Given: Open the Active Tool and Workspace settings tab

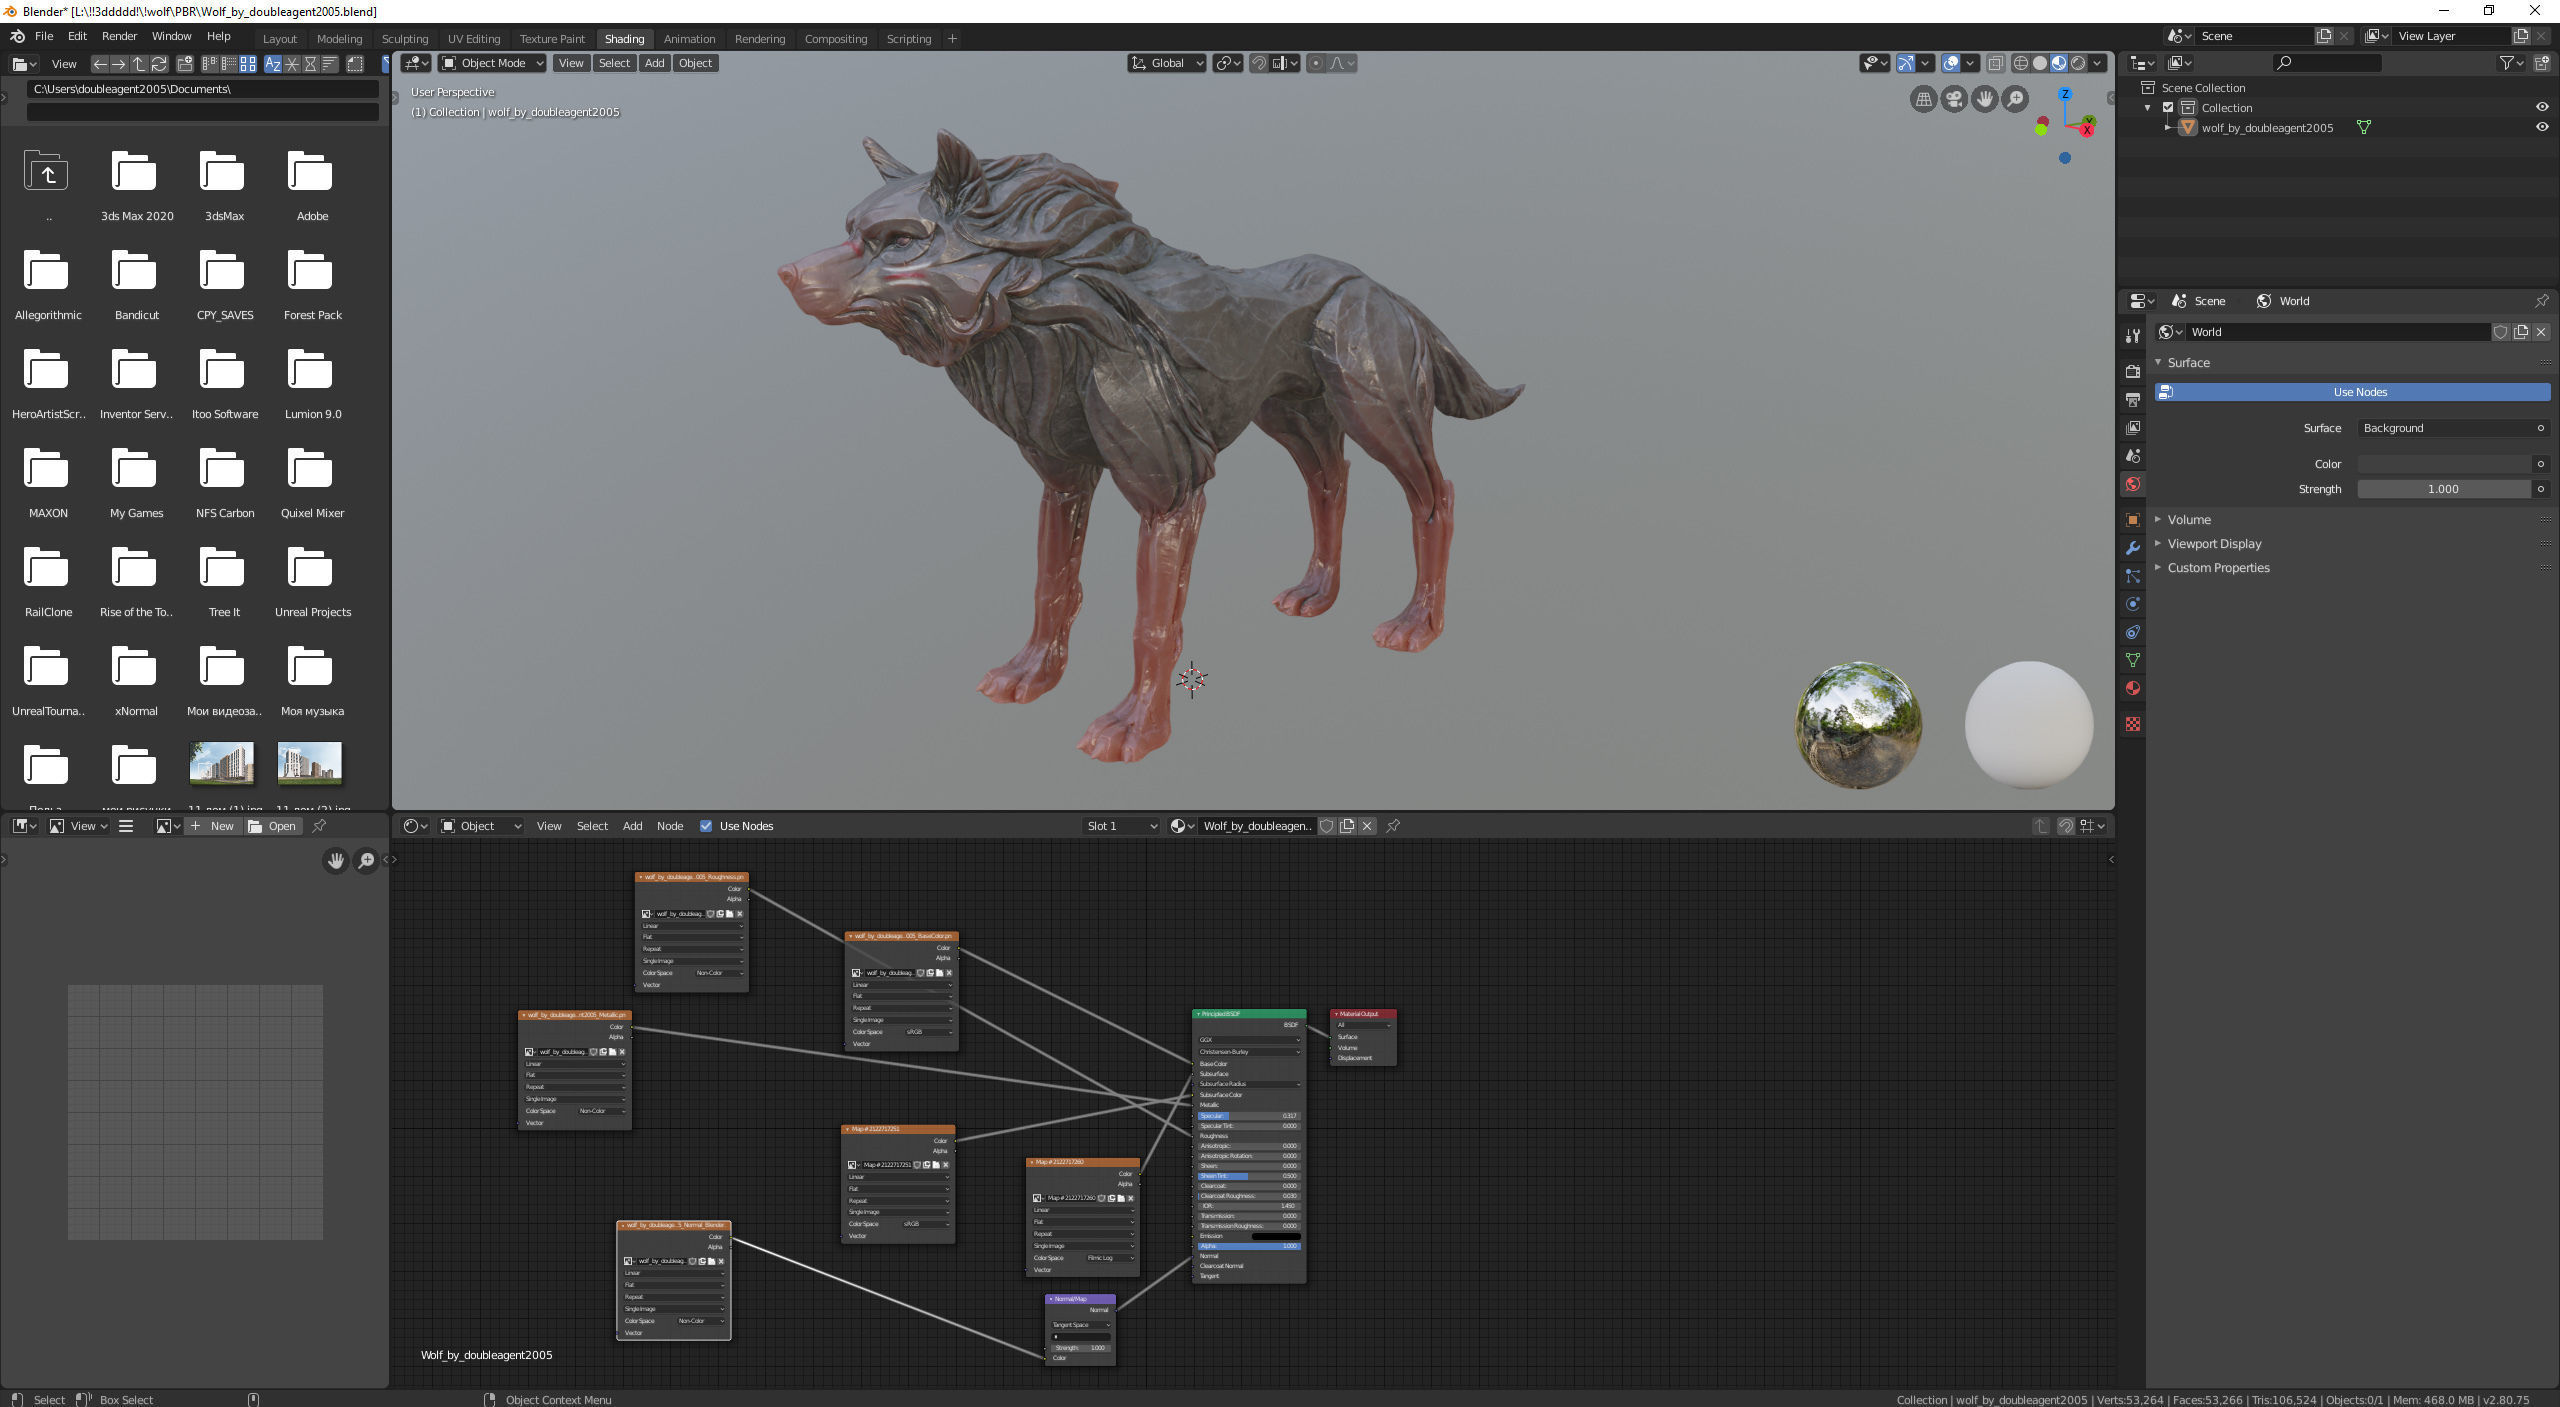Looking at the screenshot, I should [2133, 336].
